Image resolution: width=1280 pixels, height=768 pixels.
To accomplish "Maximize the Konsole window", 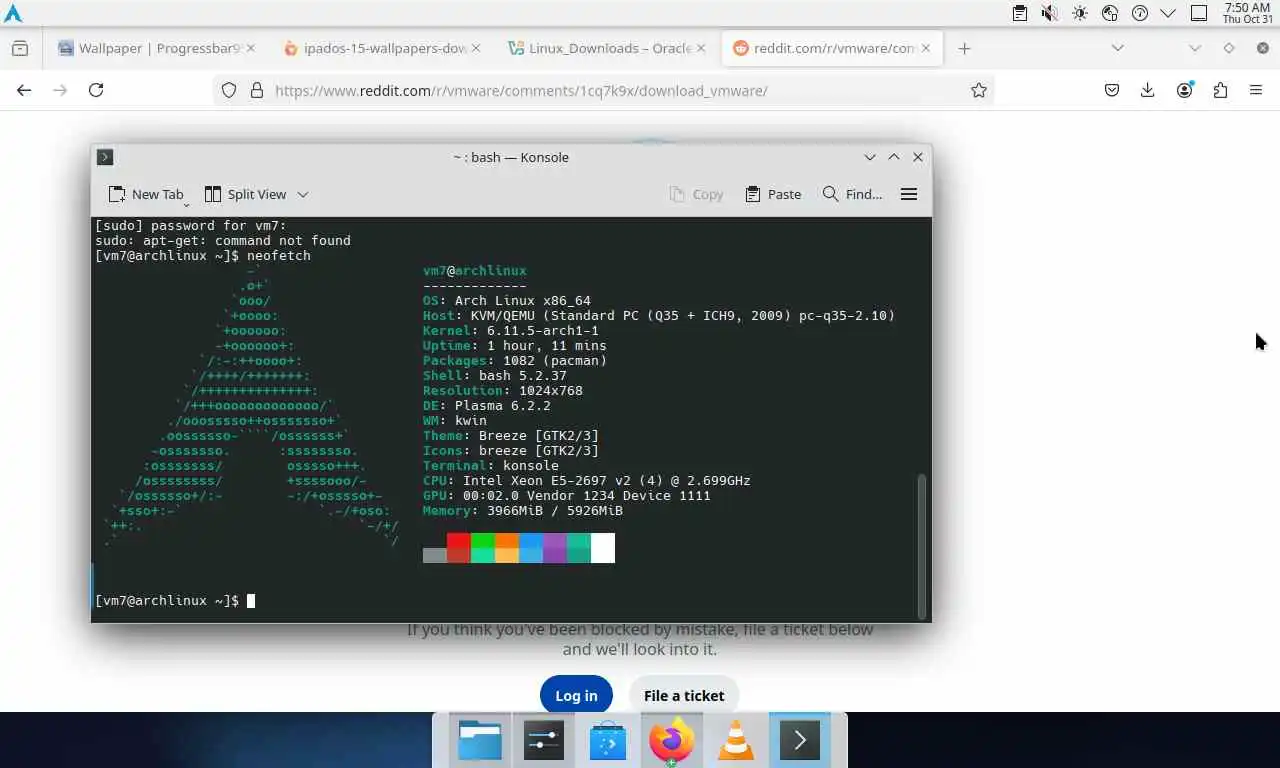I will pos(894,157).
